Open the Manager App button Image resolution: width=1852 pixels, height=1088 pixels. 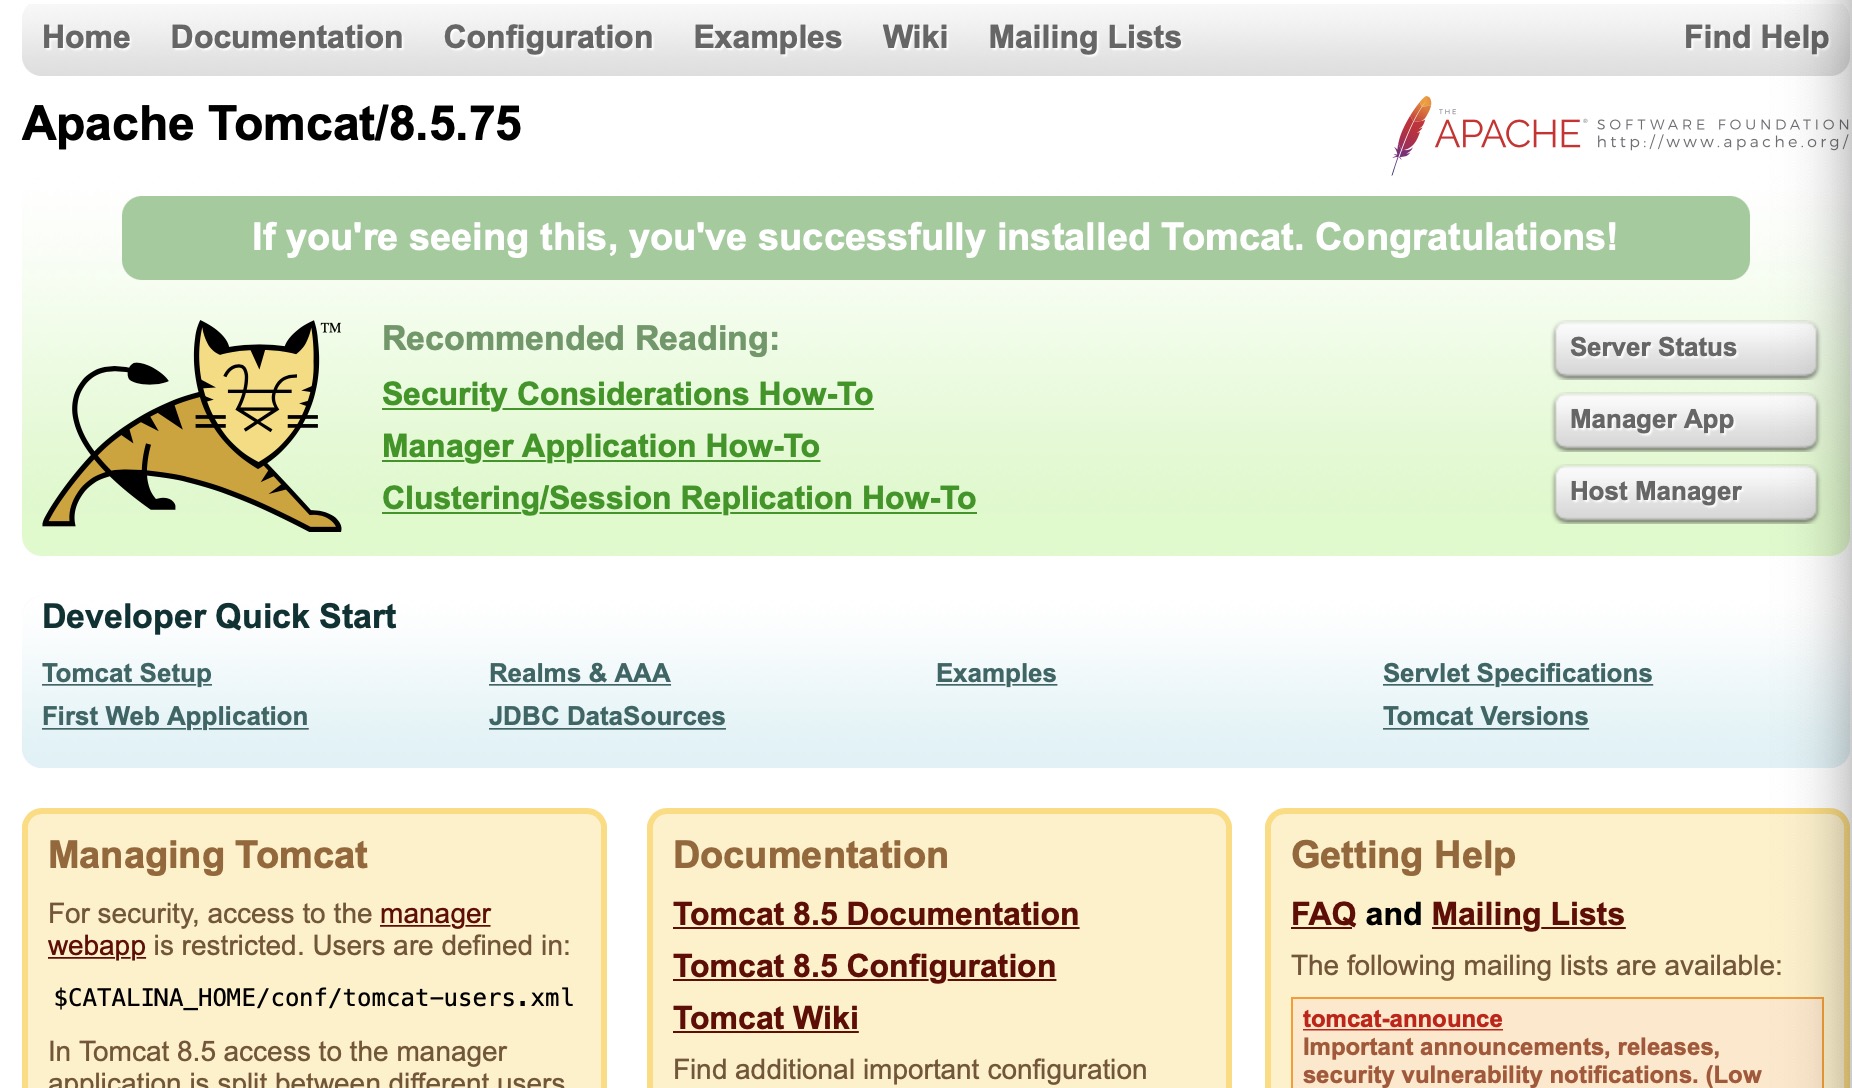pyautogui.click(x=1686, y=420)
